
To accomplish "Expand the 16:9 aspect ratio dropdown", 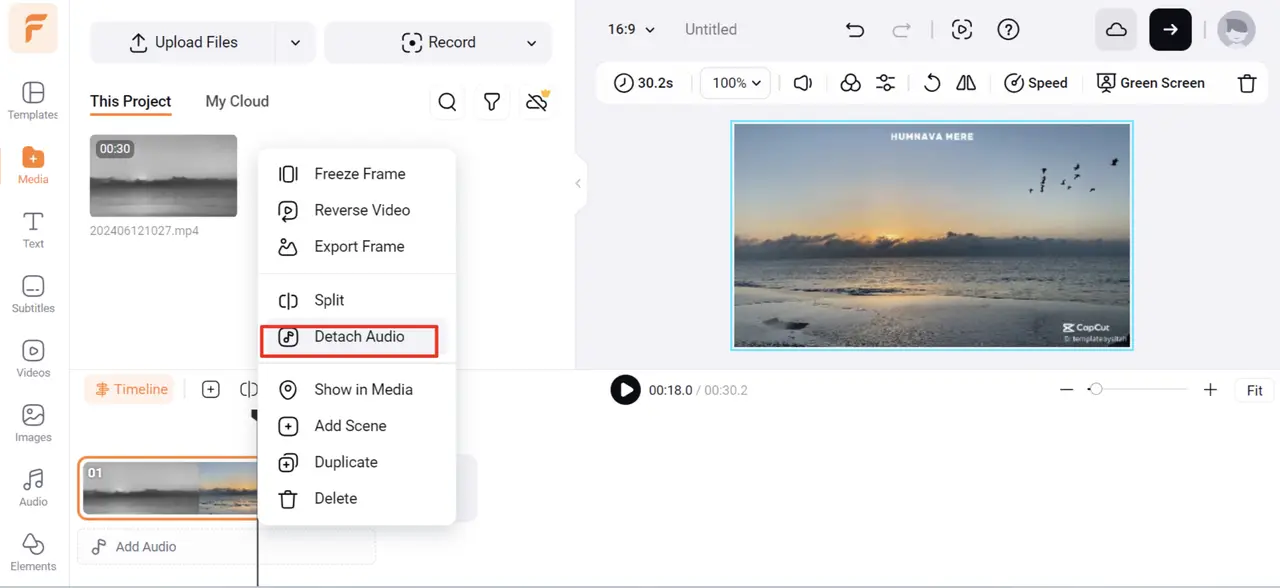I will point(632,30).
